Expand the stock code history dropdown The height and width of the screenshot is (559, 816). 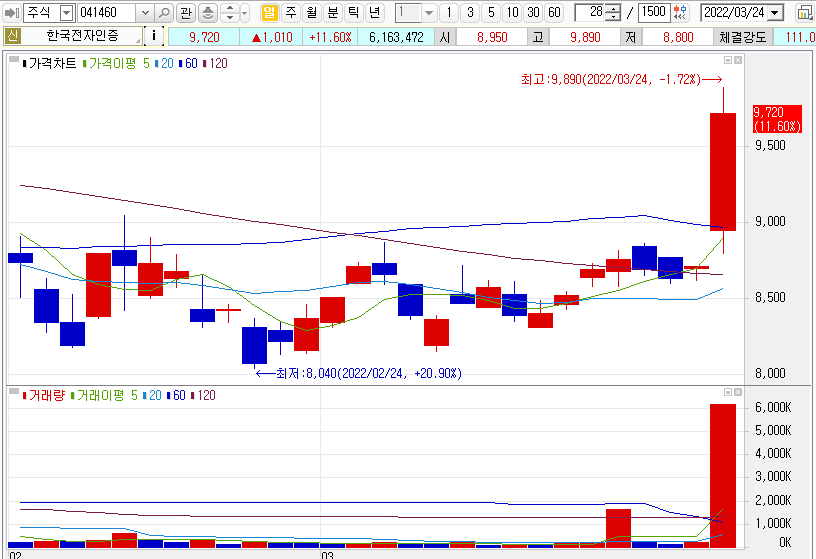146,12
